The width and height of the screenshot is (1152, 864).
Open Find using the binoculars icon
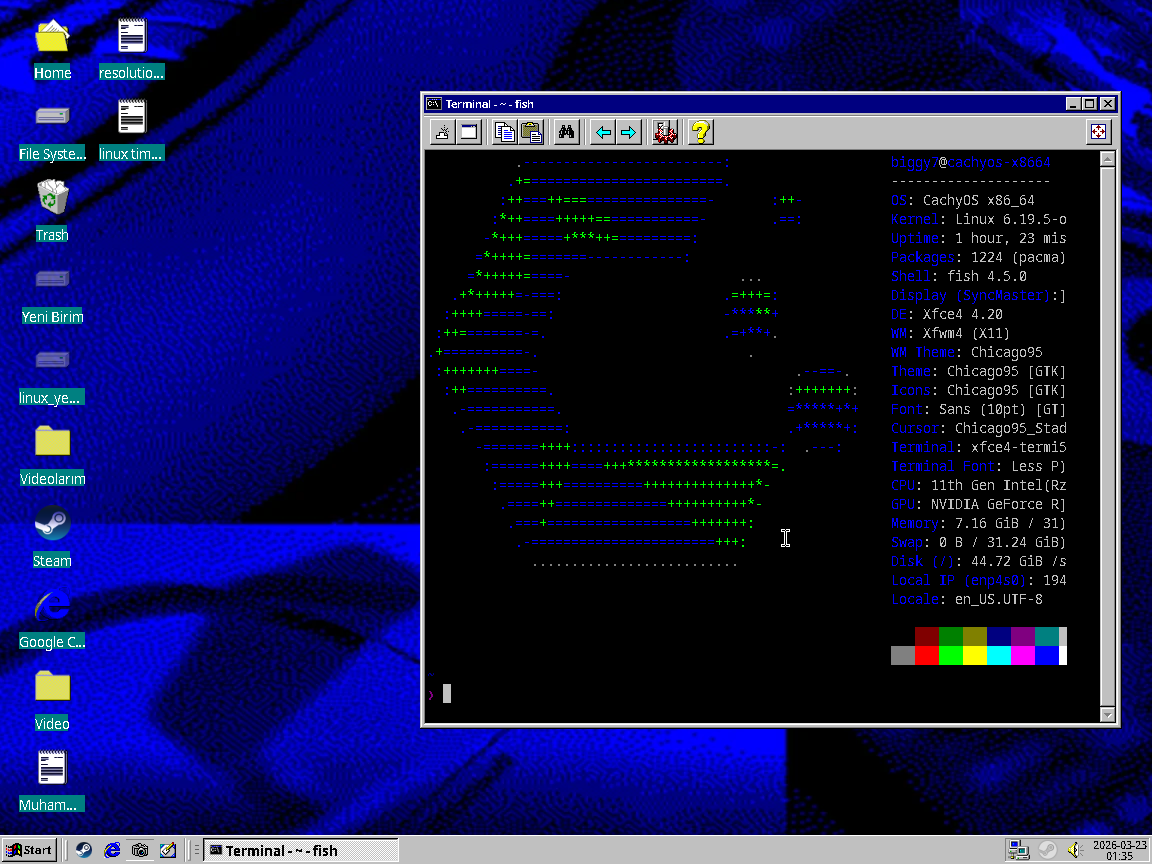[566, 132]
